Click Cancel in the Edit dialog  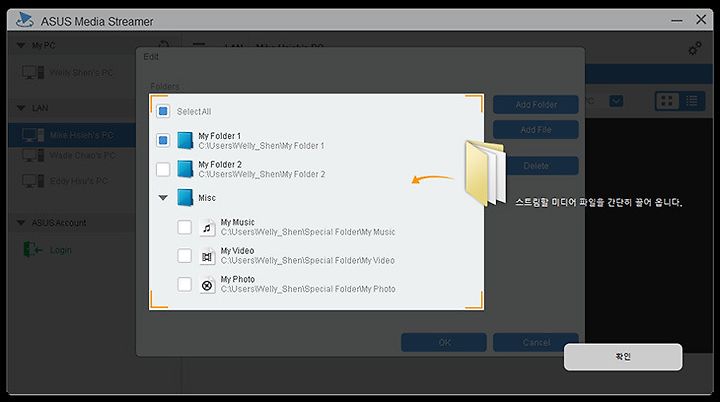(x=536, y=342)
